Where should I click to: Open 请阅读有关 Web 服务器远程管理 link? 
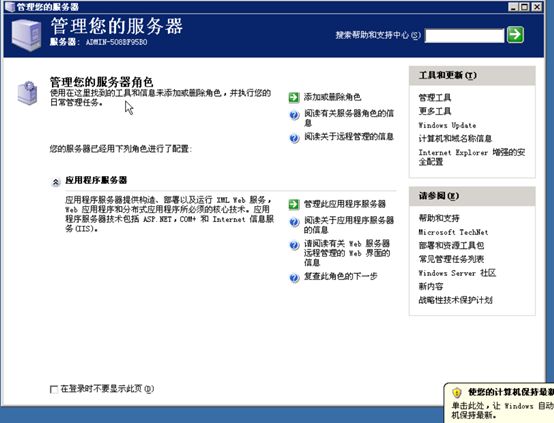click(x=347, y=253)
